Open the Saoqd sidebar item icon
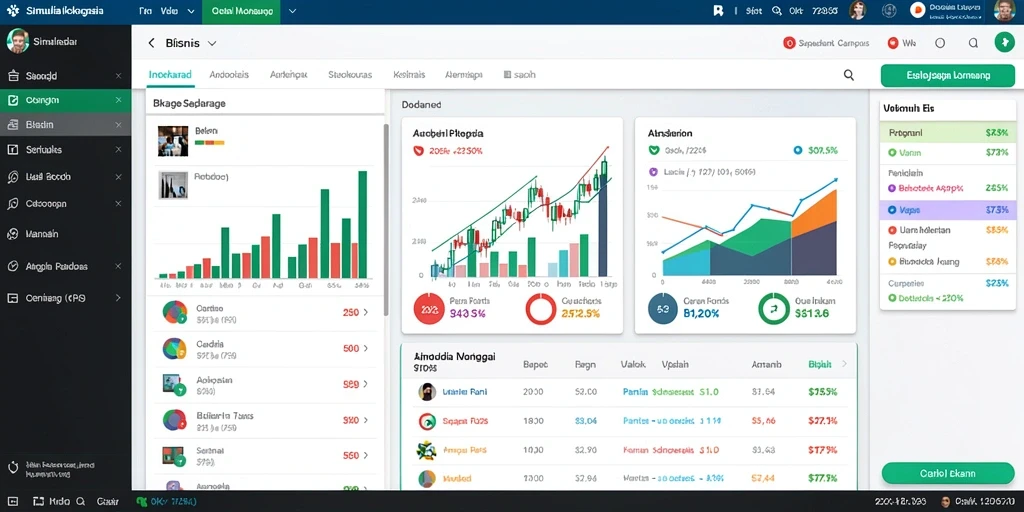 point(13,76)
